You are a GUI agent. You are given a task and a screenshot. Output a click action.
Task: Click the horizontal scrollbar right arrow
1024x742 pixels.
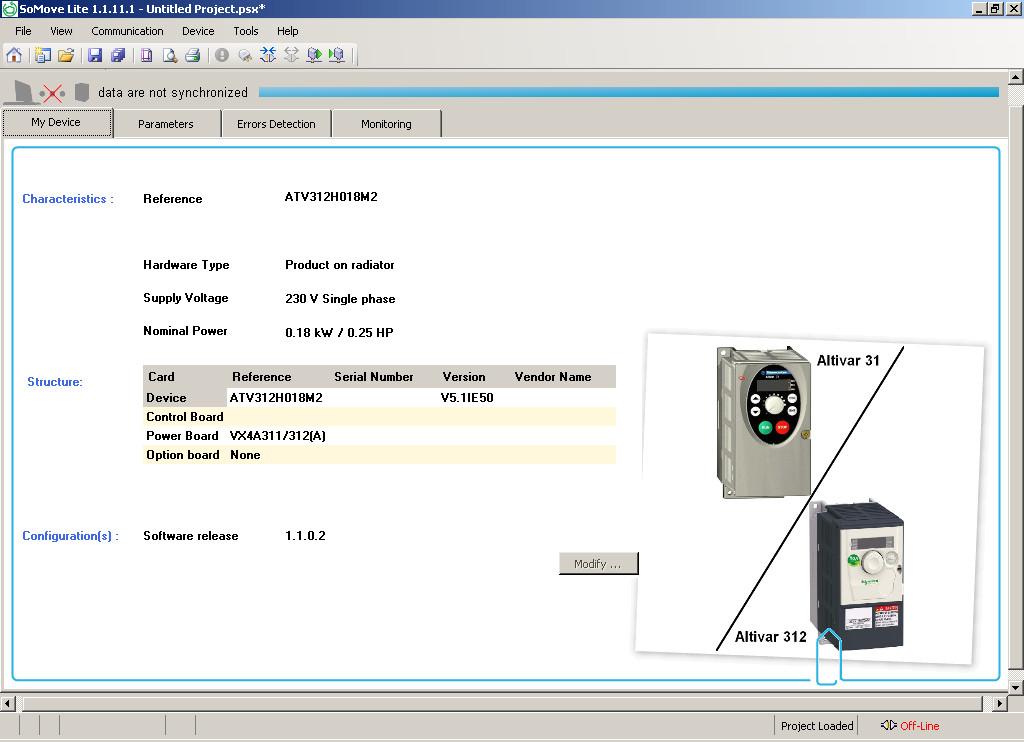point(1000,703)
